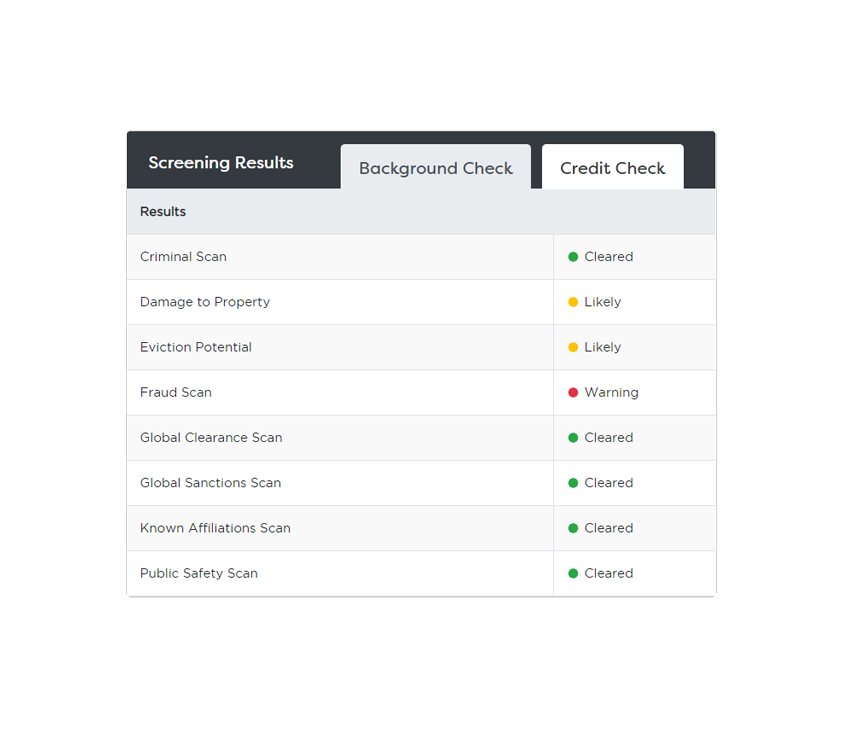Click the Known Affiliations Scan label

tap(215, 528)
